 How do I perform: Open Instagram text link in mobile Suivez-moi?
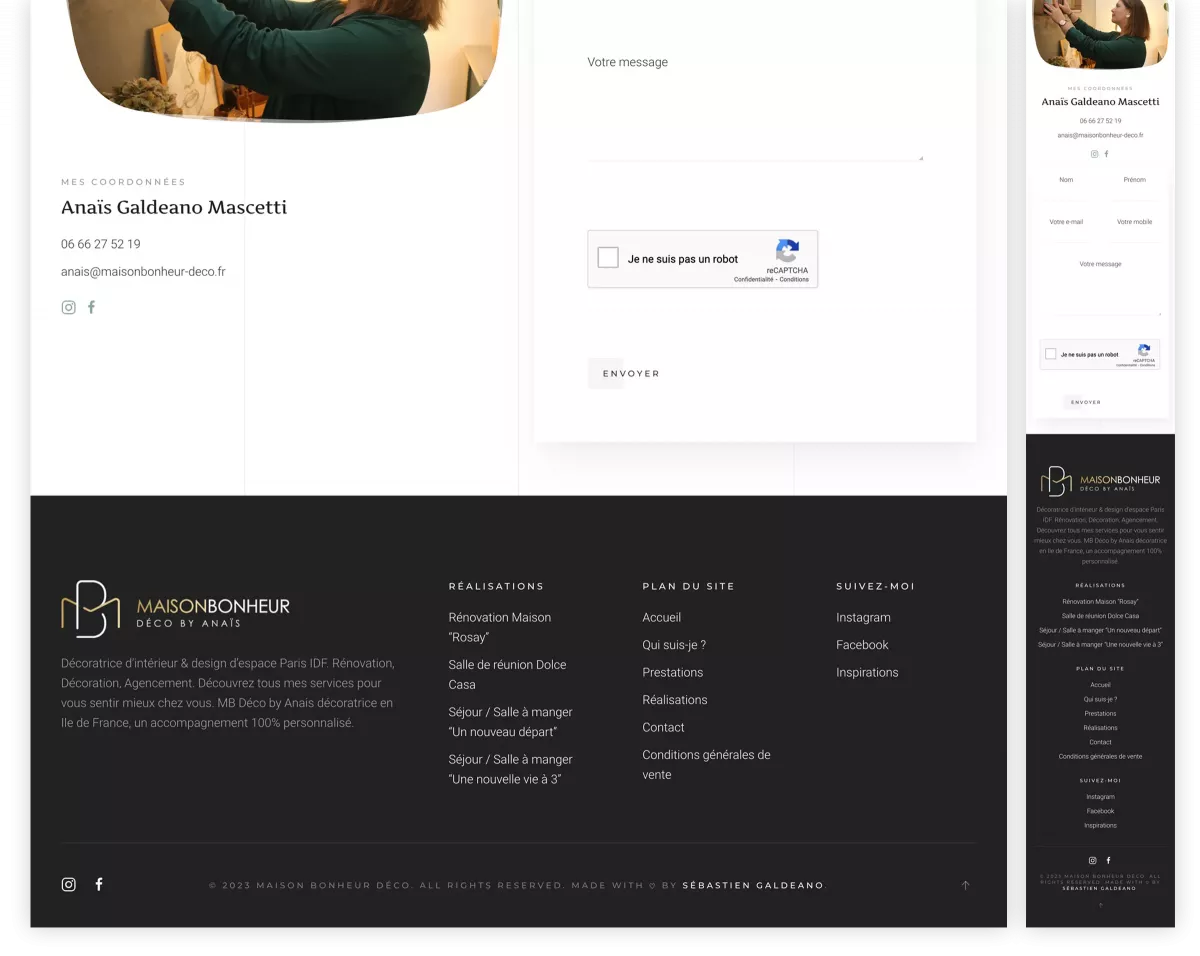[1100, 797]
